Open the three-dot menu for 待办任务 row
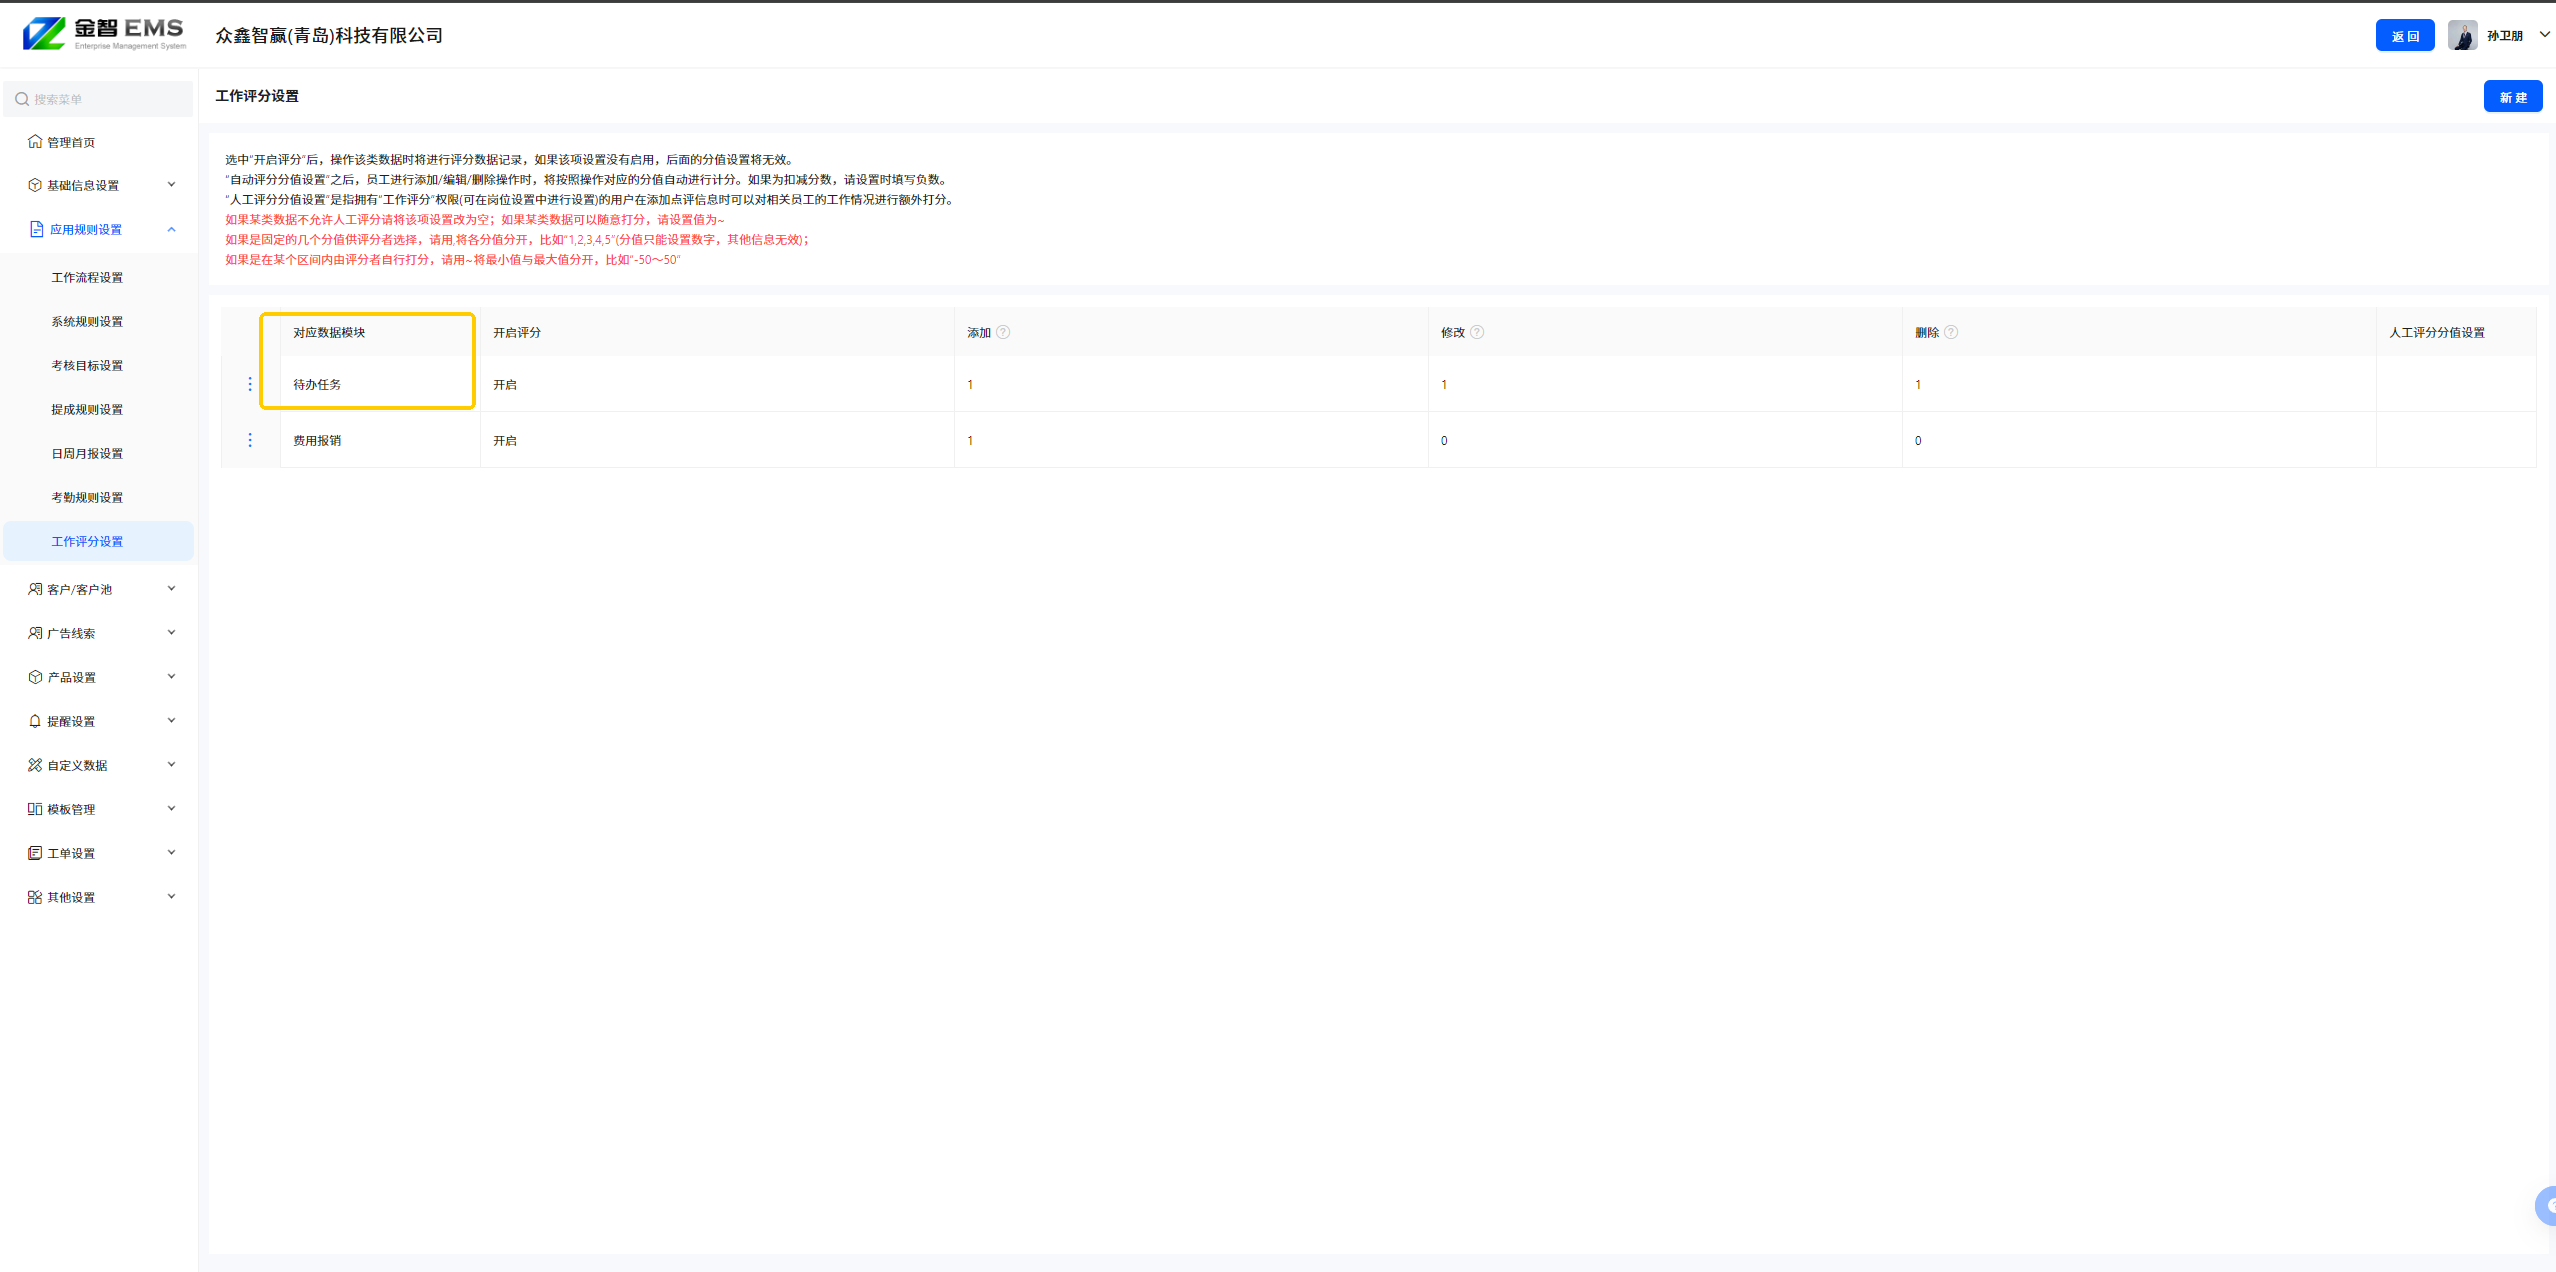This screenshot has height=1272, width=2556. click(x=250, y=384)
